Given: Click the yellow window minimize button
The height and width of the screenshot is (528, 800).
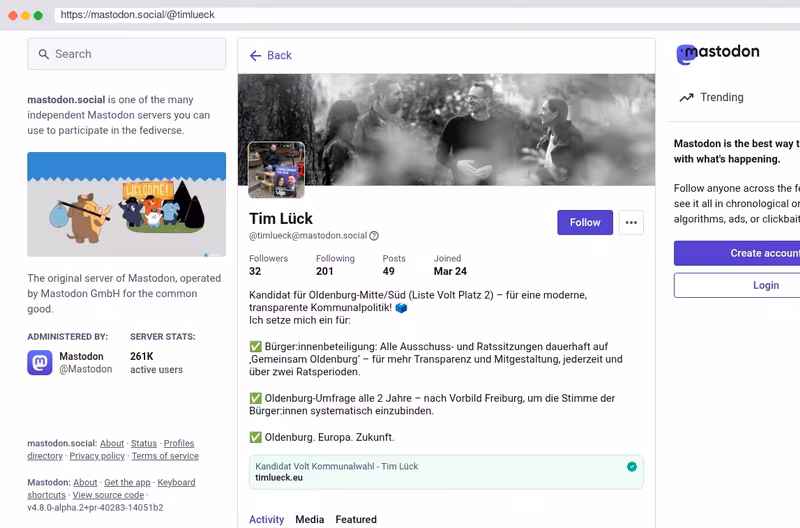Looking at the screenshot, I should (26, 15).
